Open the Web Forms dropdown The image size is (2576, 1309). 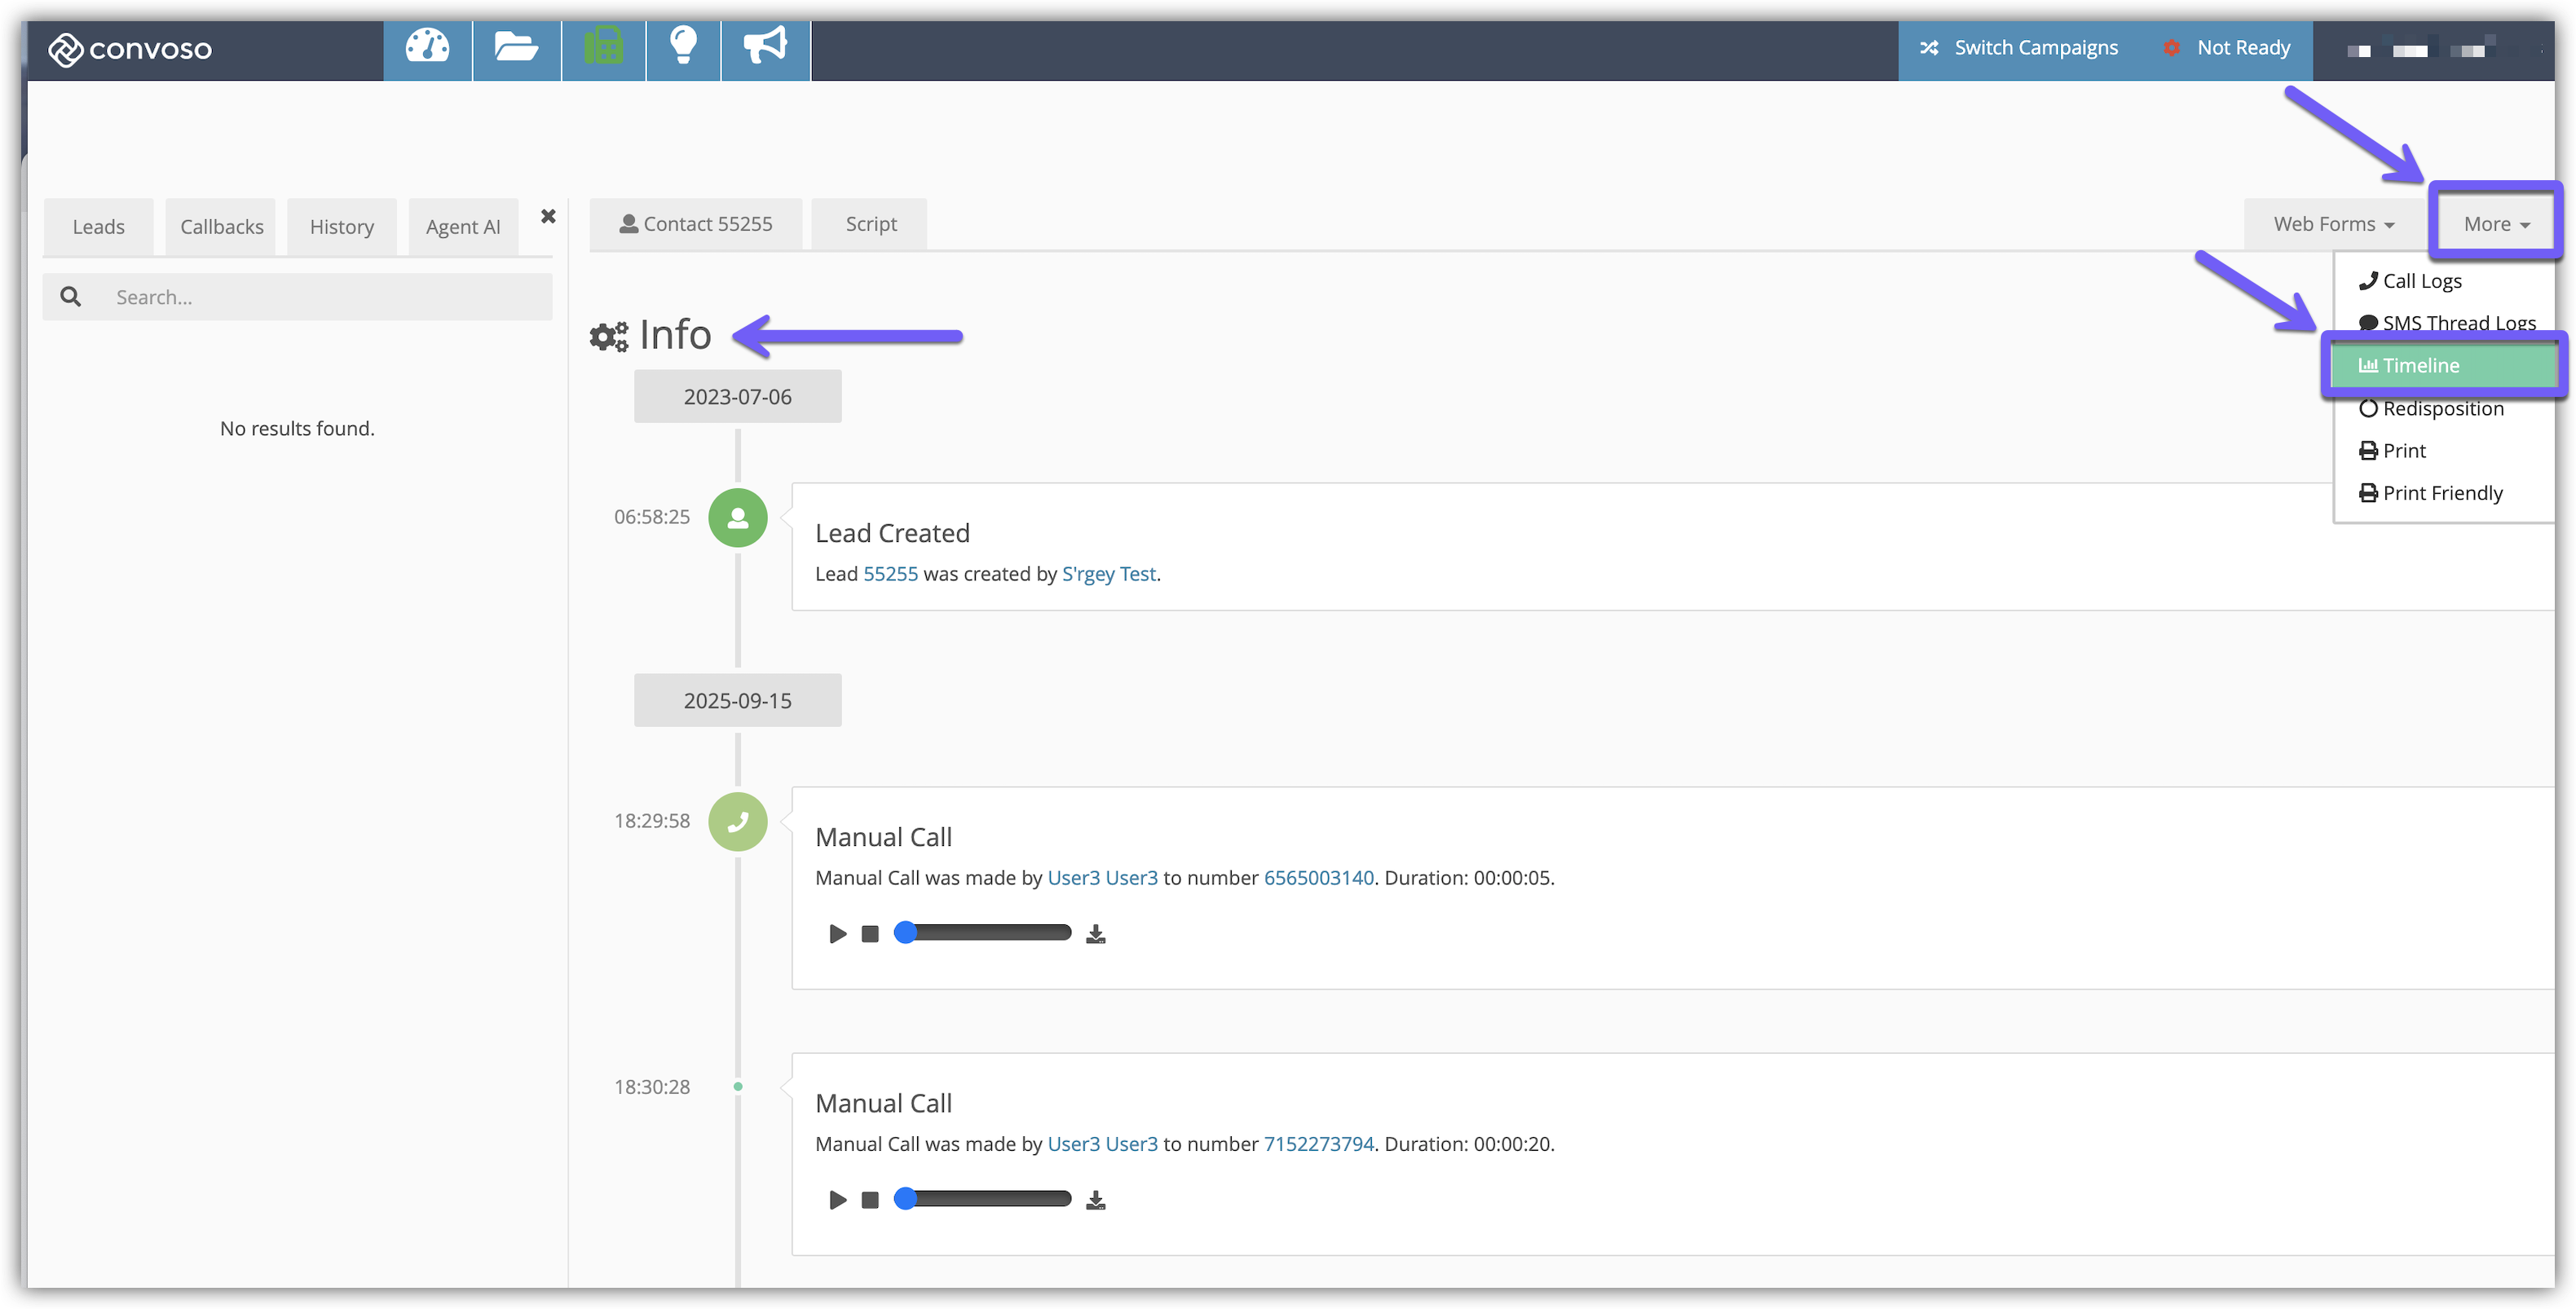click(2333, 224)
